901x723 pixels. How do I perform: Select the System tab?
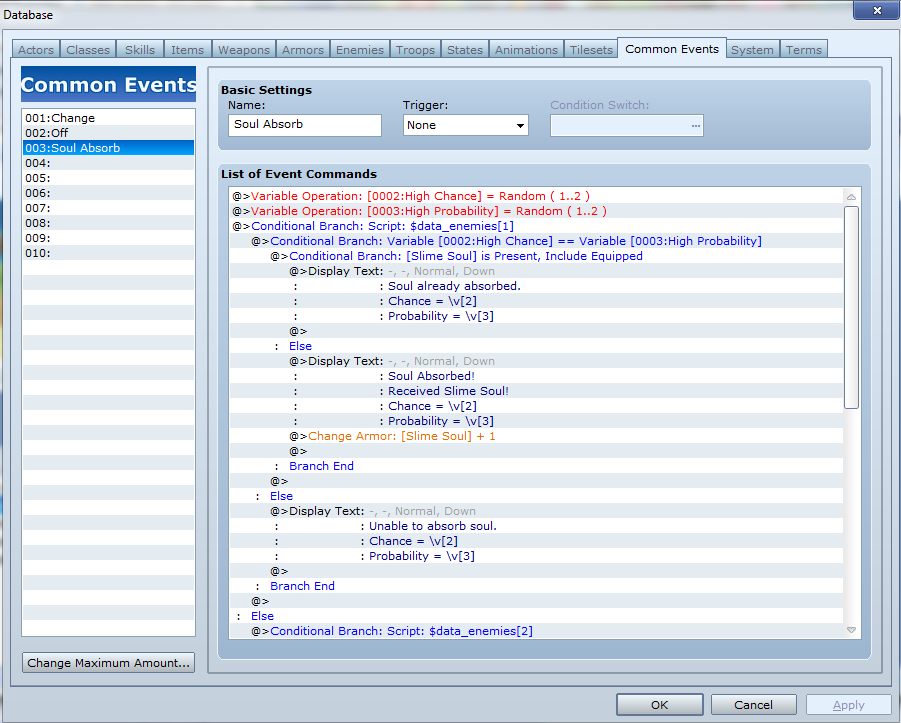[x=752, y=50]
